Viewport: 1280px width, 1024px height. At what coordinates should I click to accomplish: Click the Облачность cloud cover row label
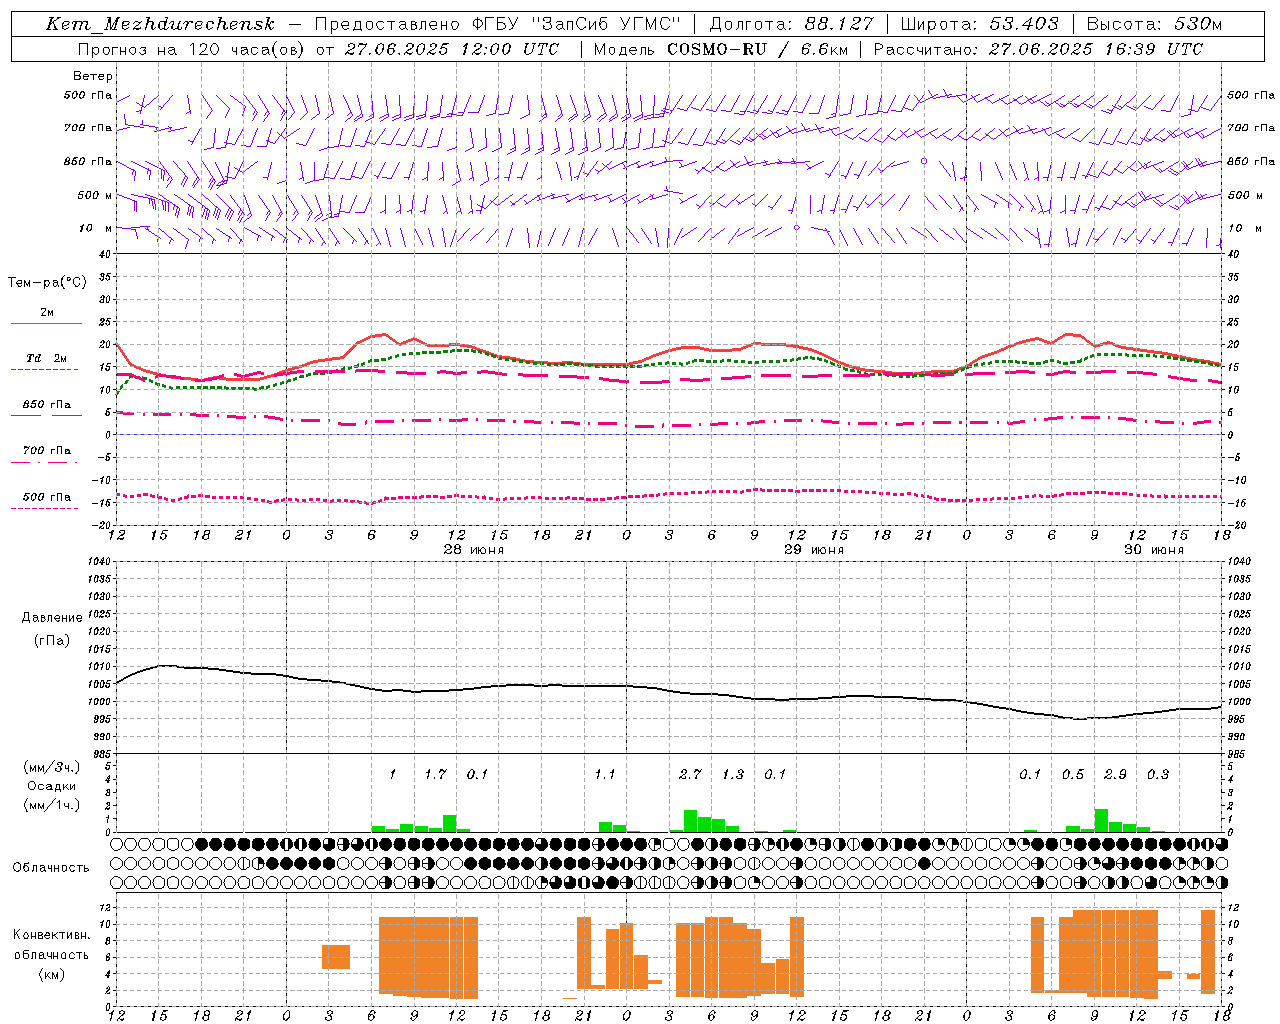51,868
